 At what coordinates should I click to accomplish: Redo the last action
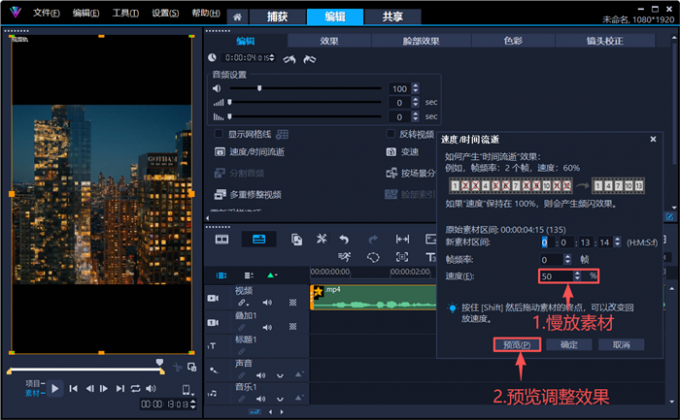coord(373,239)
